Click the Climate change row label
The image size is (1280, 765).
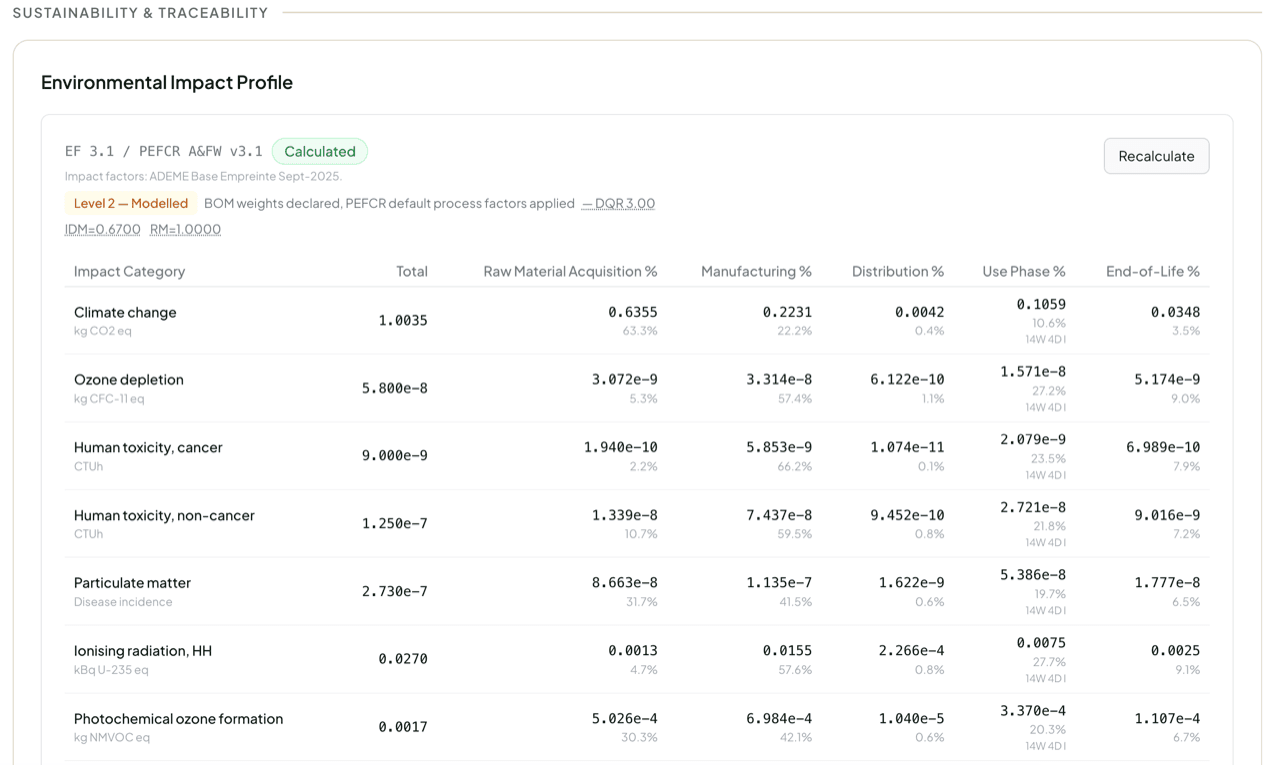[x=125, y=312]
